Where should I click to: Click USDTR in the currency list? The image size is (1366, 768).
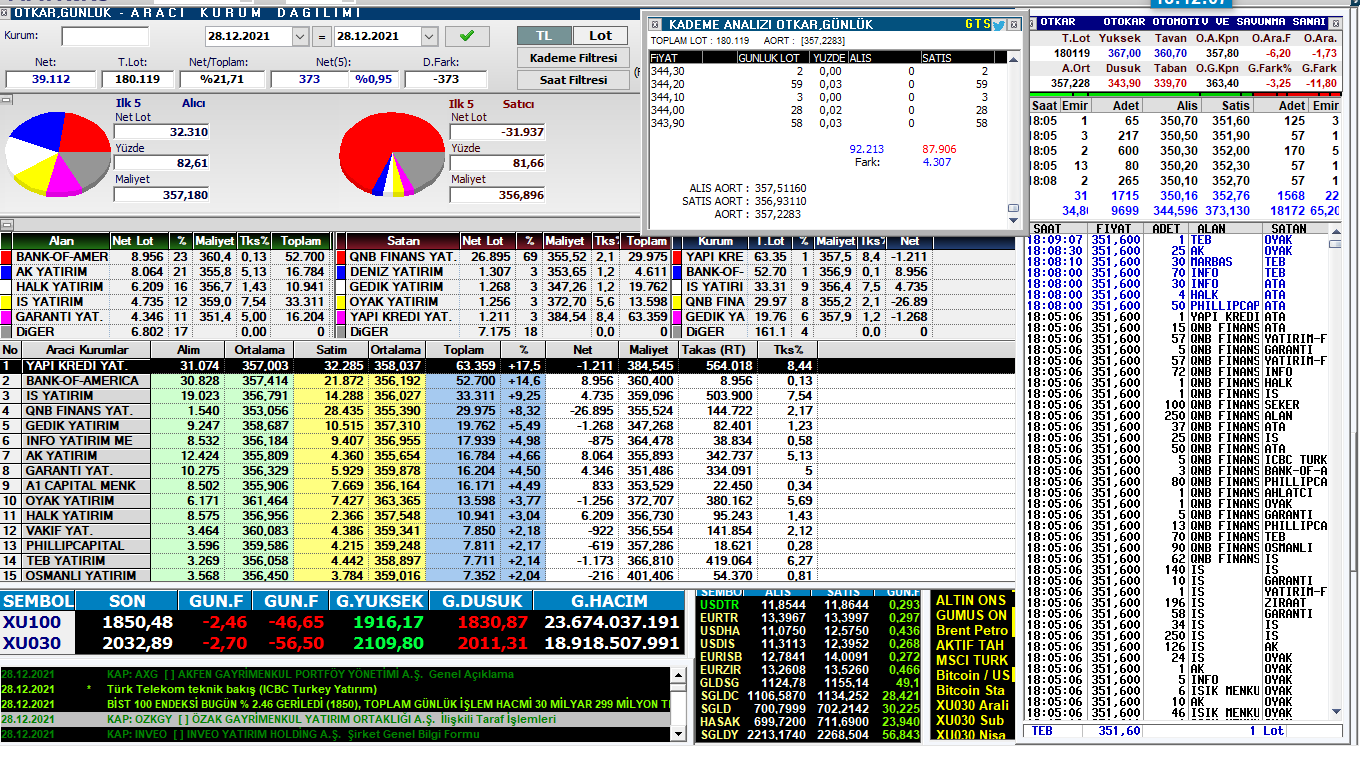pos(719,605)
